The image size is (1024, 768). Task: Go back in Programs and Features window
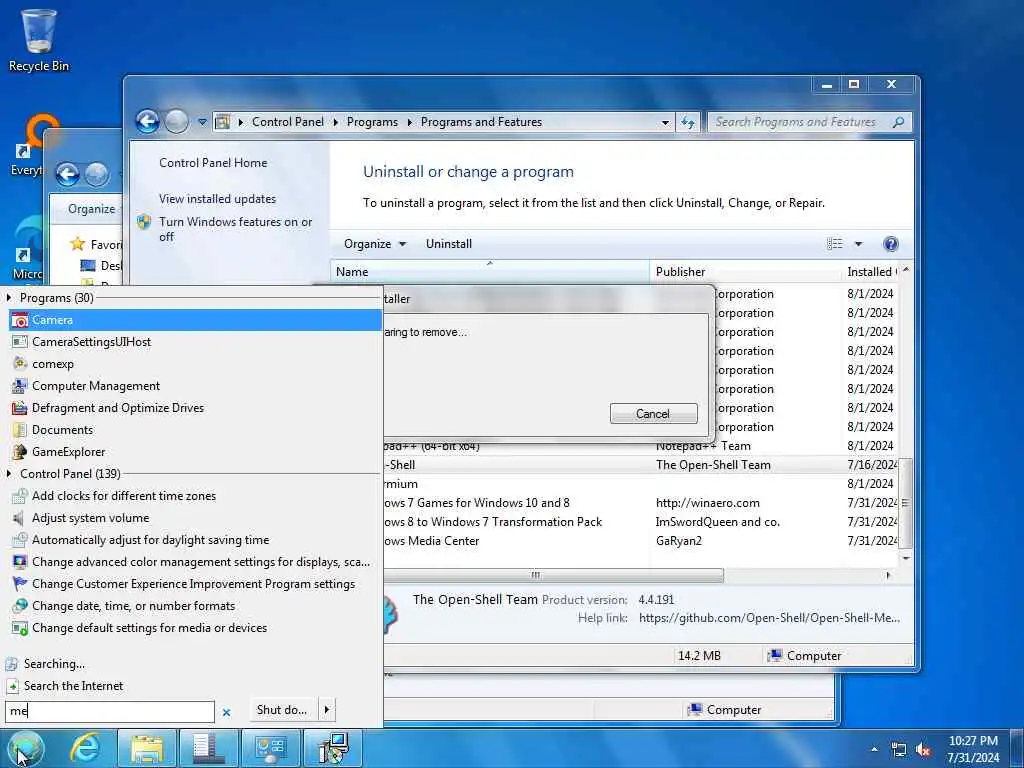tap(148, 121)
